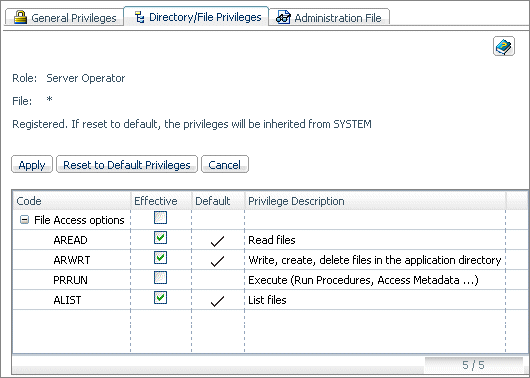
Task: Click the ARWRT default checkmark
Action: point(217,261)
